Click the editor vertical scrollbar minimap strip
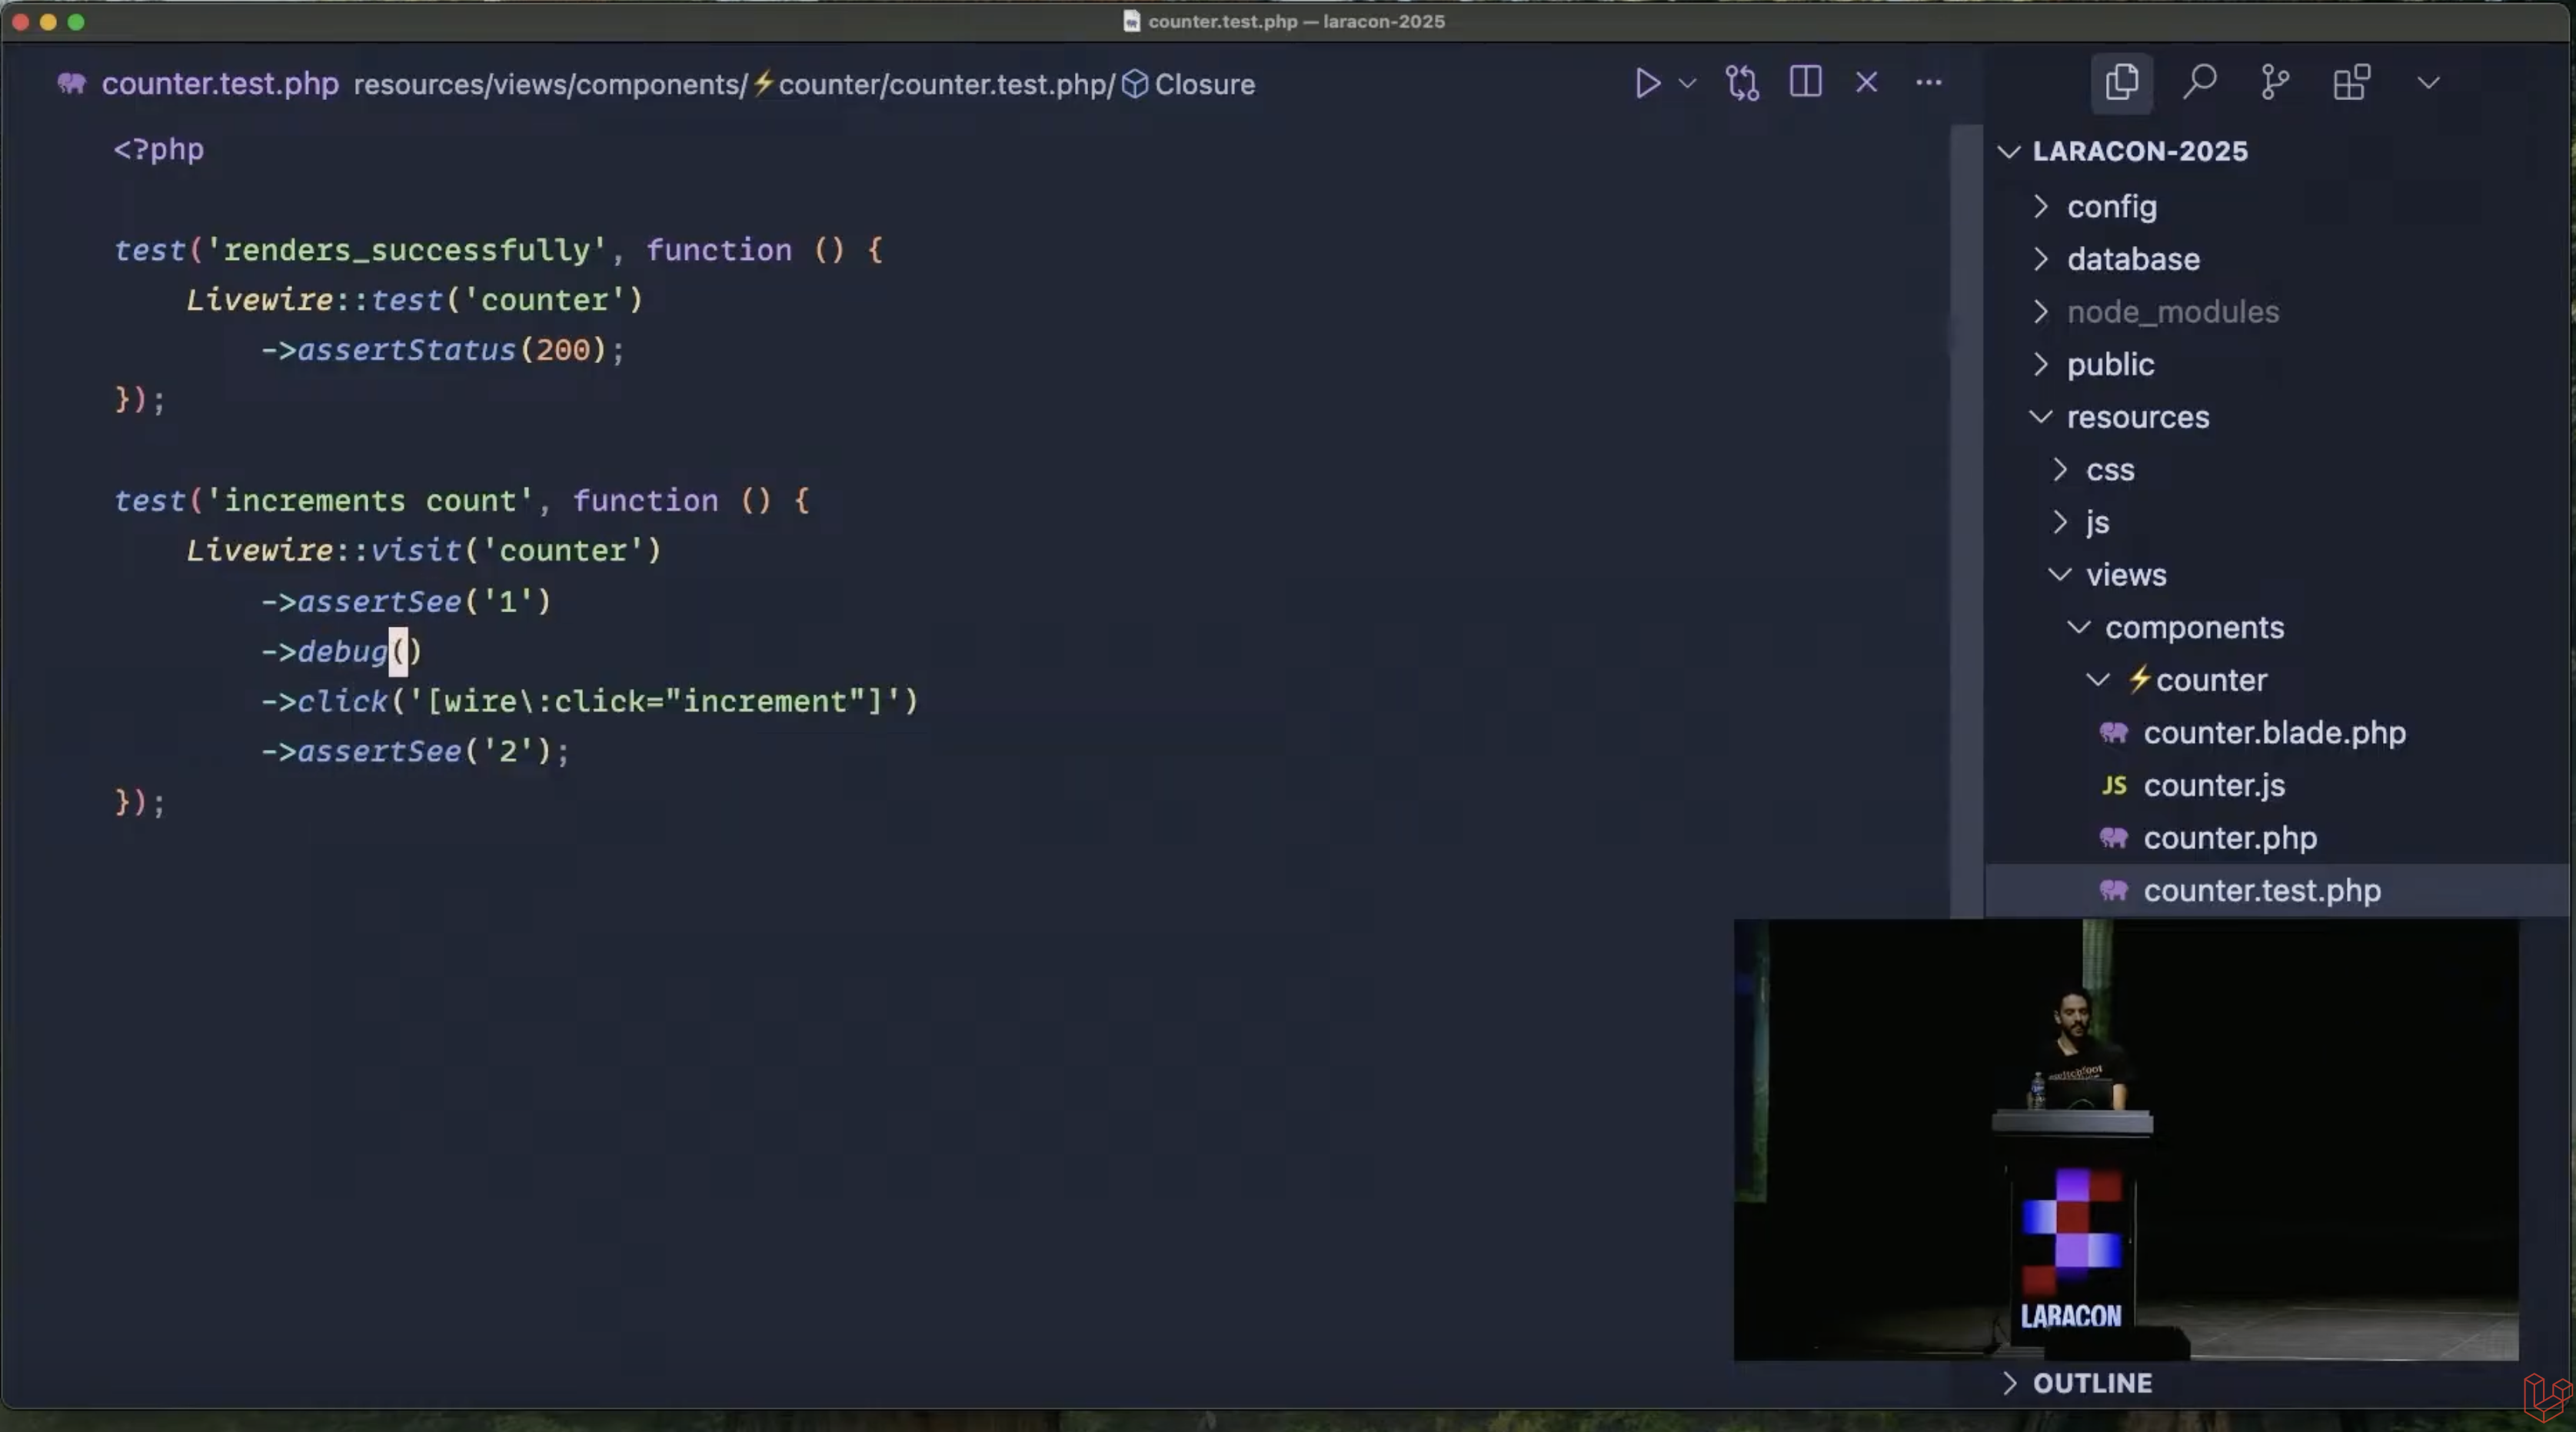The image size is (2576, 1432). tap(1966, 520)
